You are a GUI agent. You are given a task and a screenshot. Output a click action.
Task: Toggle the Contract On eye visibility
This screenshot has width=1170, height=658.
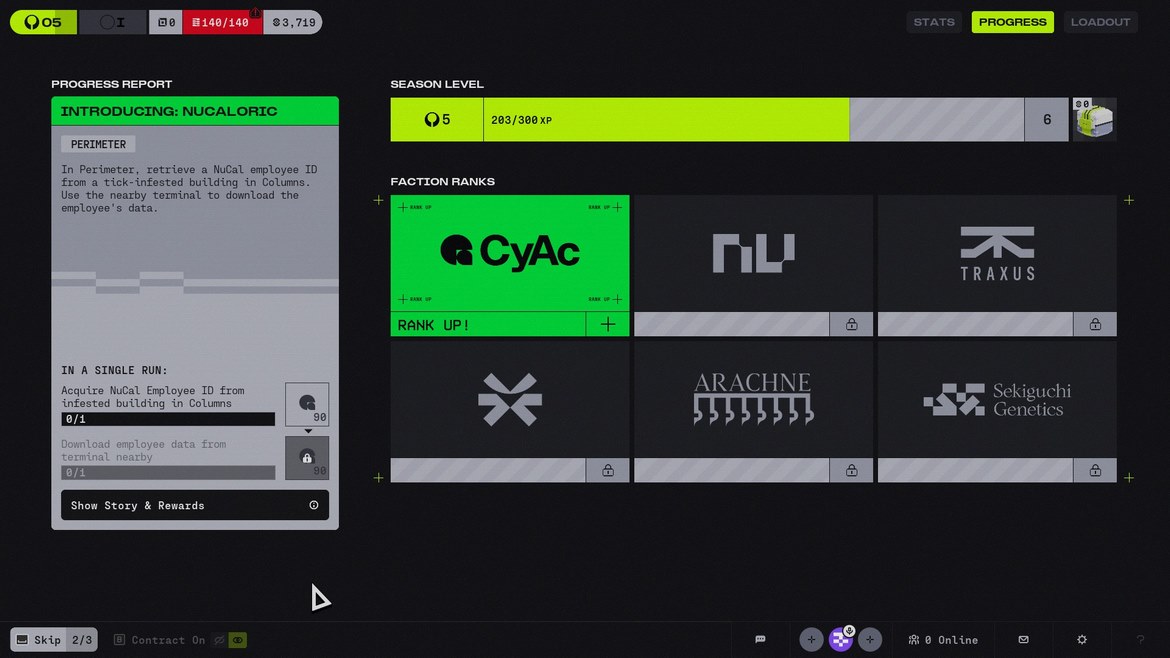click(238, 640)
